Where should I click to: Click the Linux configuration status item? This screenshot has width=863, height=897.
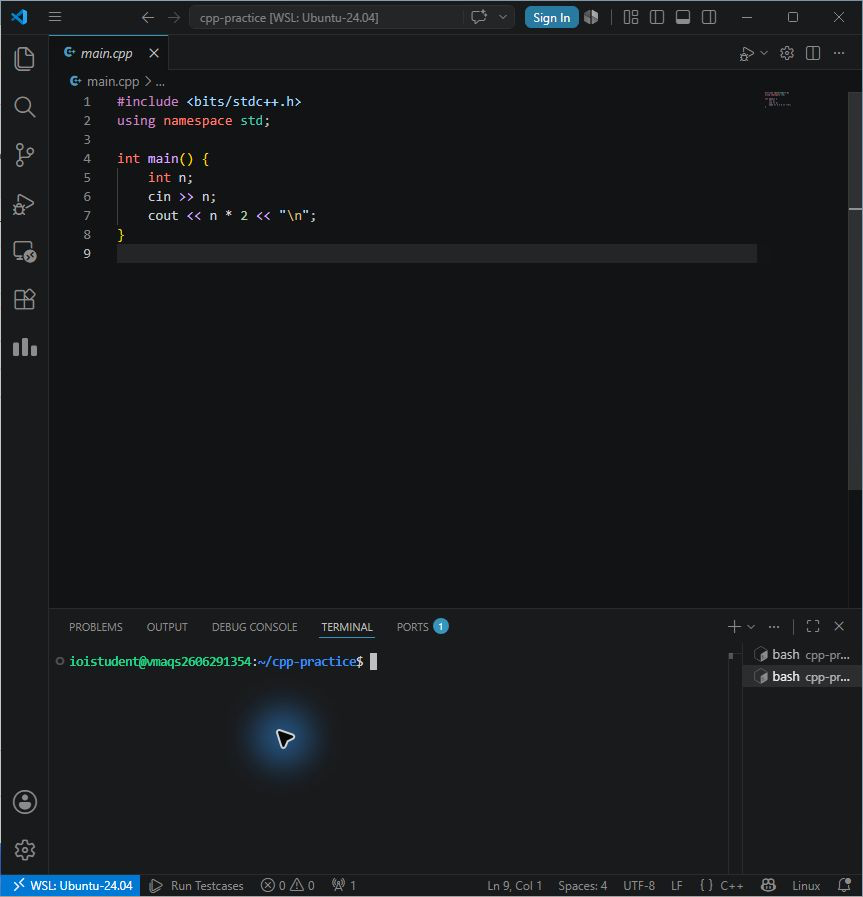point(806,886)
